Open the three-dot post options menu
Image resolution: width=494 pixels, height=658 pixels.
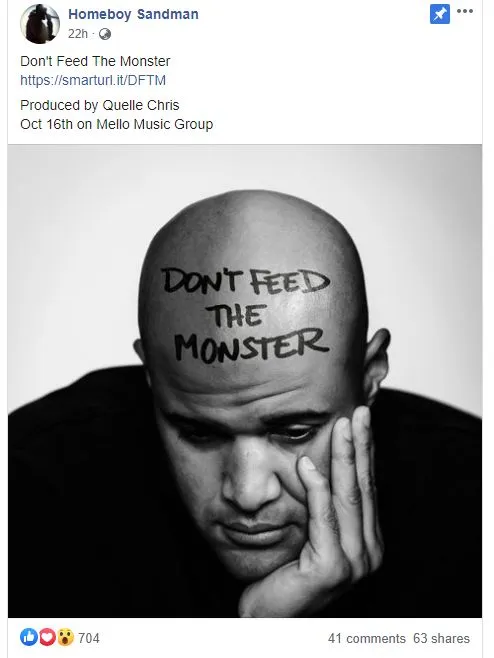click(x=465, y=11)
